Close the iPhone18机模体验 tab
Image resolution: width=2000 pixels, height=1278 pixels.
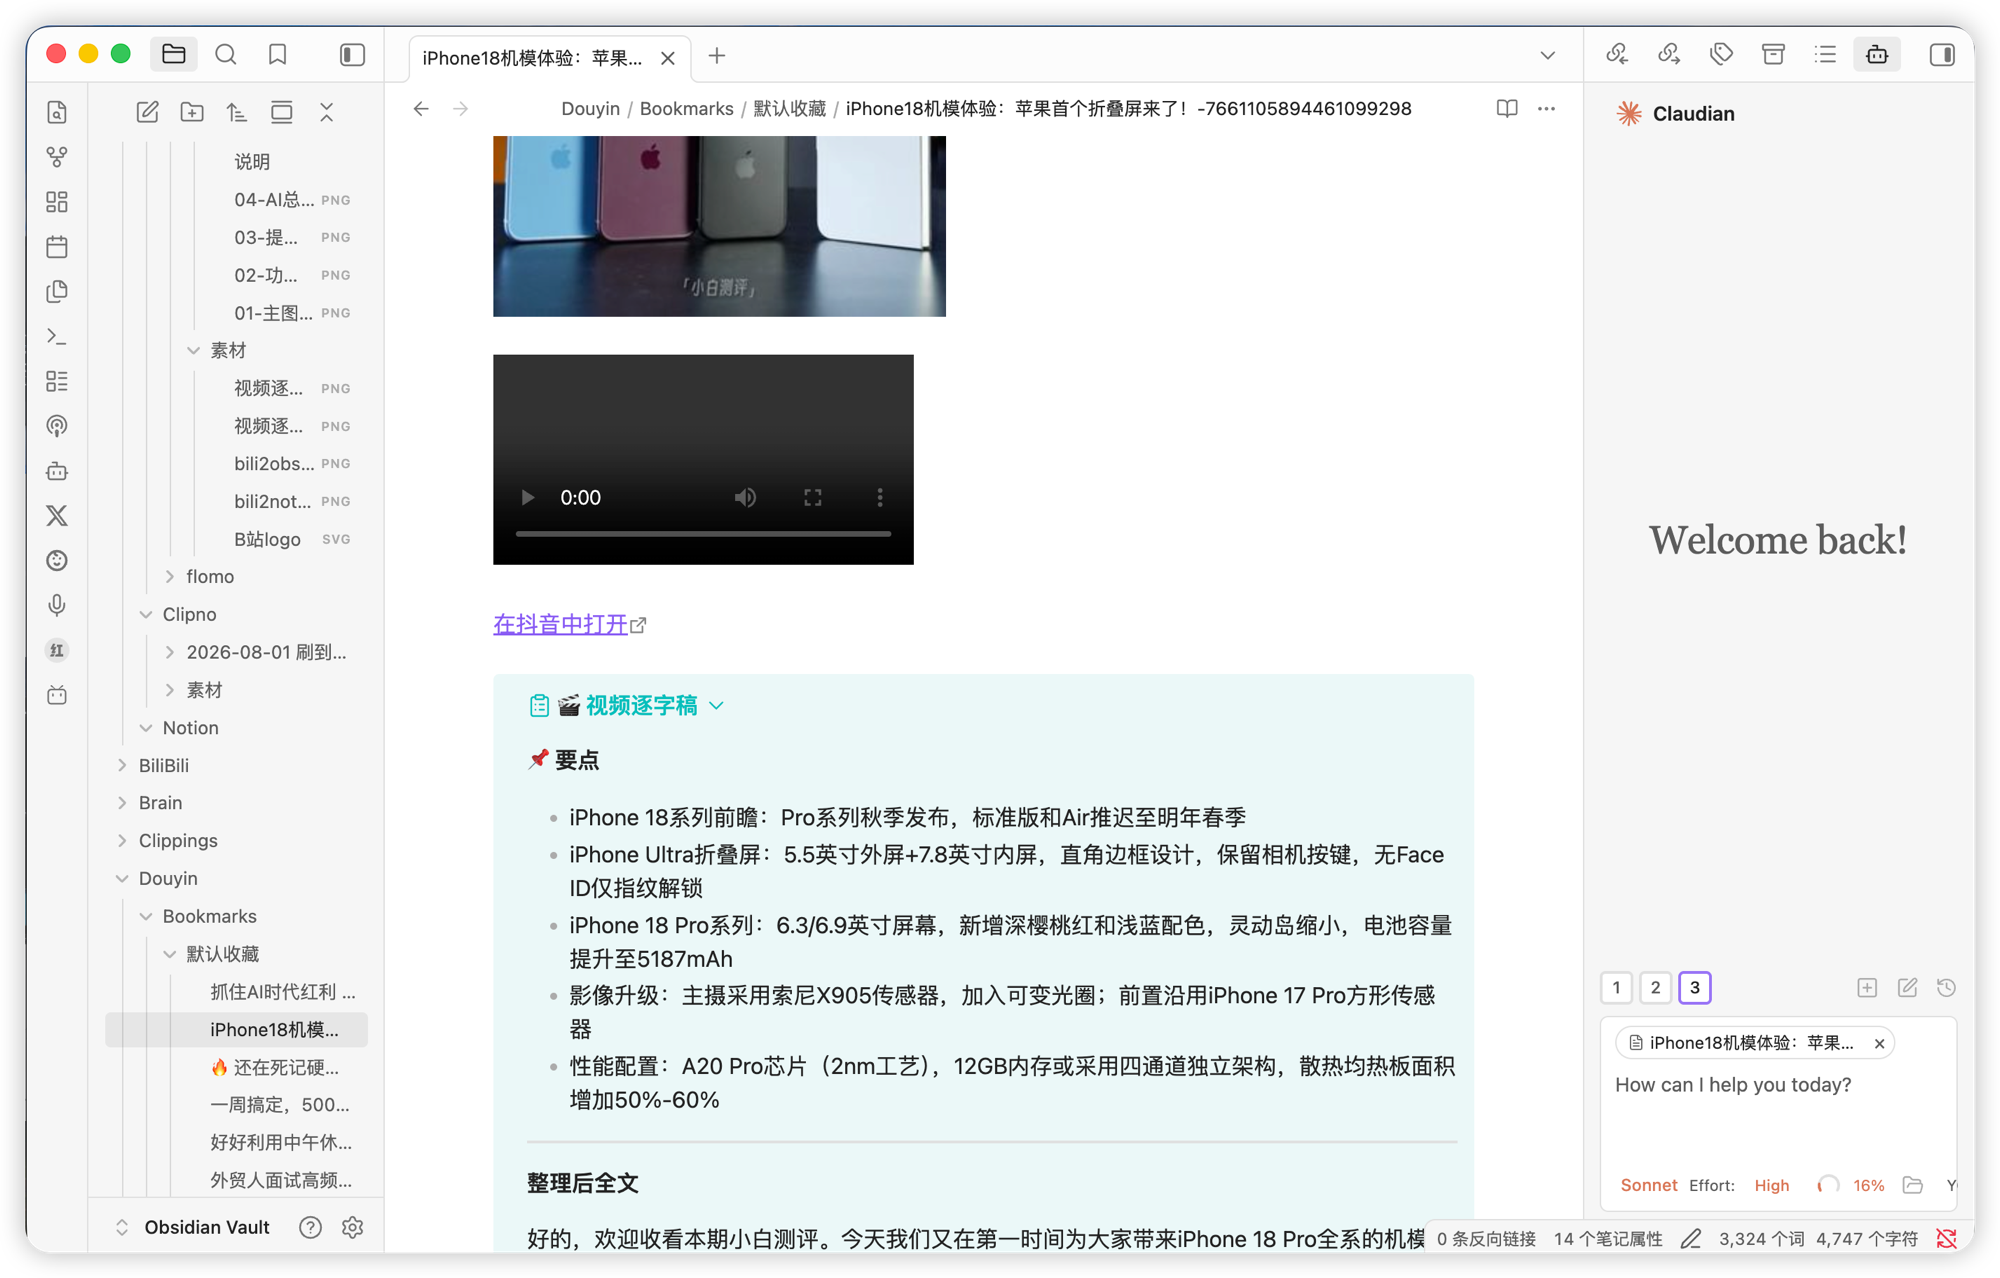[x=668, y=58]
